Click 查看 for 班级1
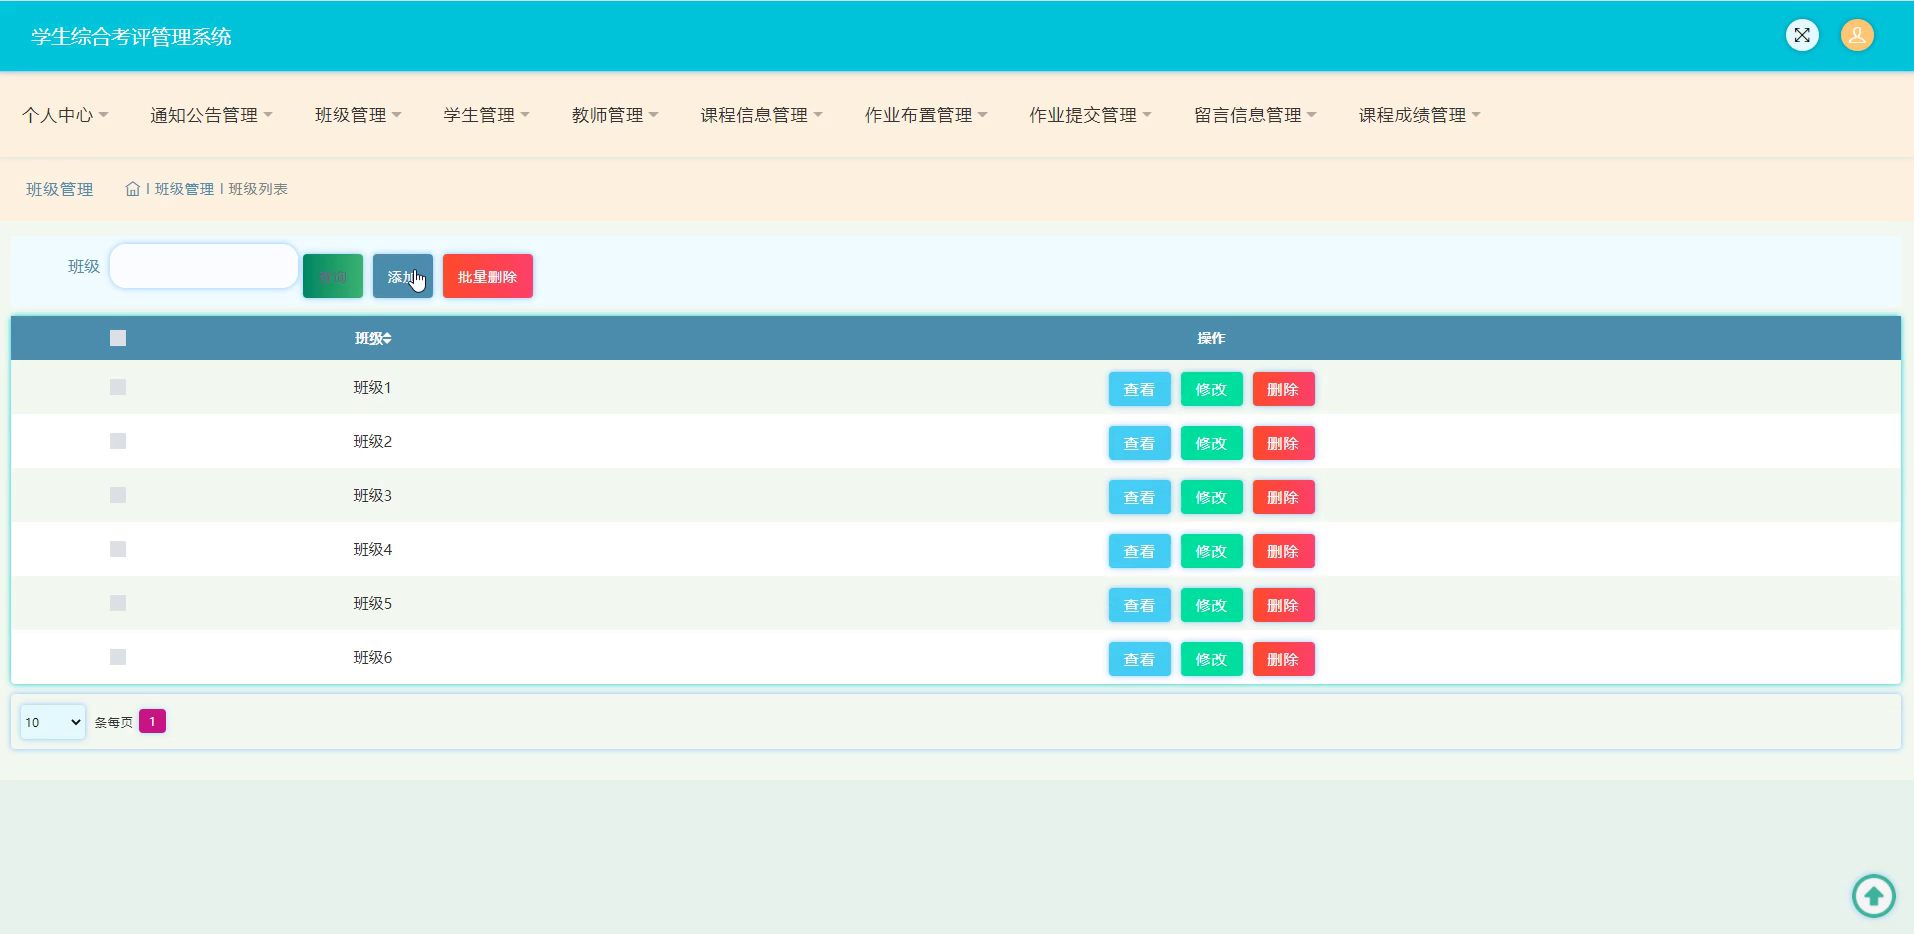 click(x=1139, y=389)
